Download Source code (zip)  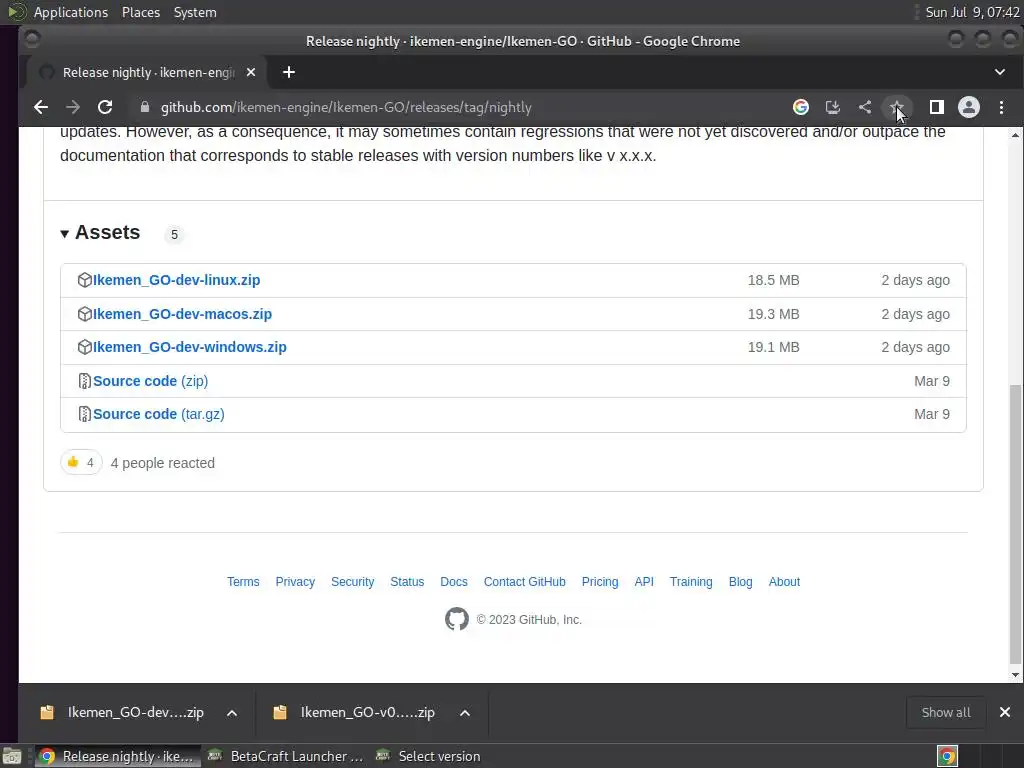pos(150,381)
